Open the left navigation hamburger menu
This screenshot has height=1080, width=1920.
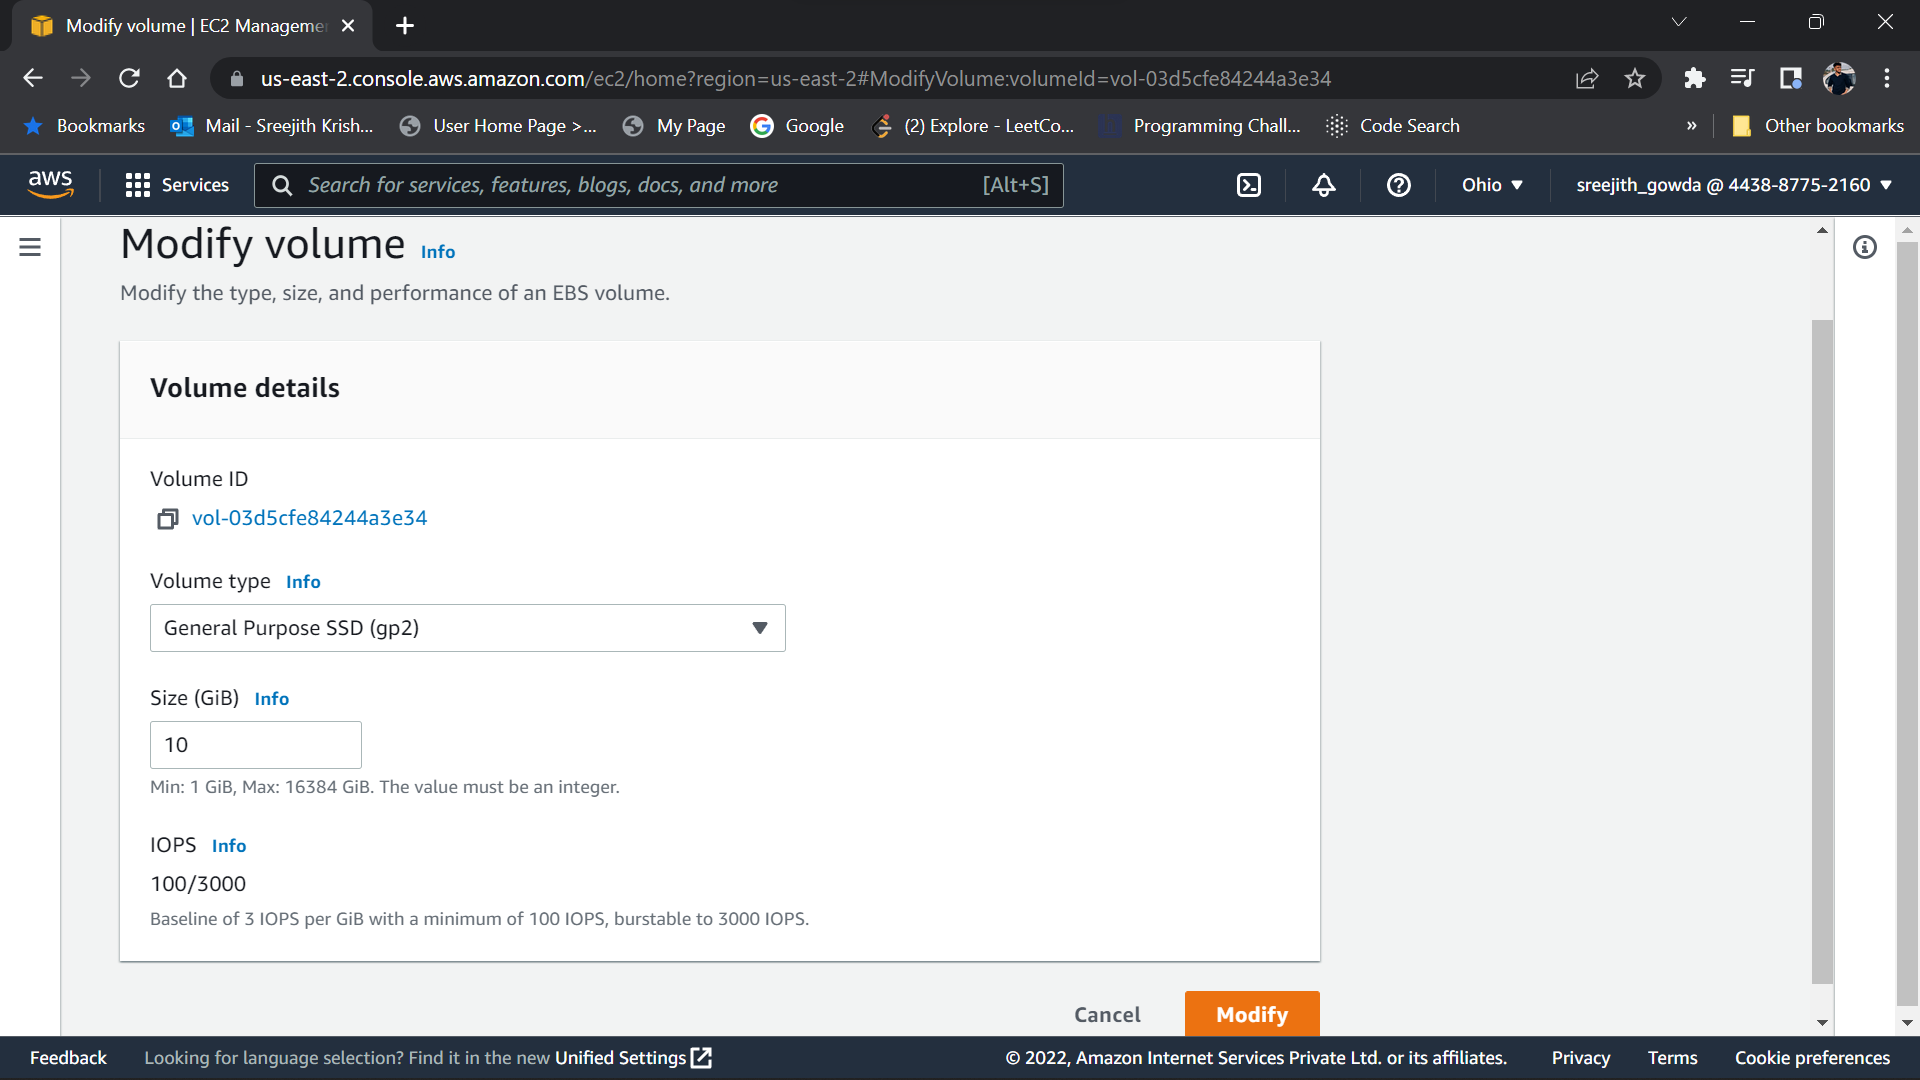click(x=30, y=247)
